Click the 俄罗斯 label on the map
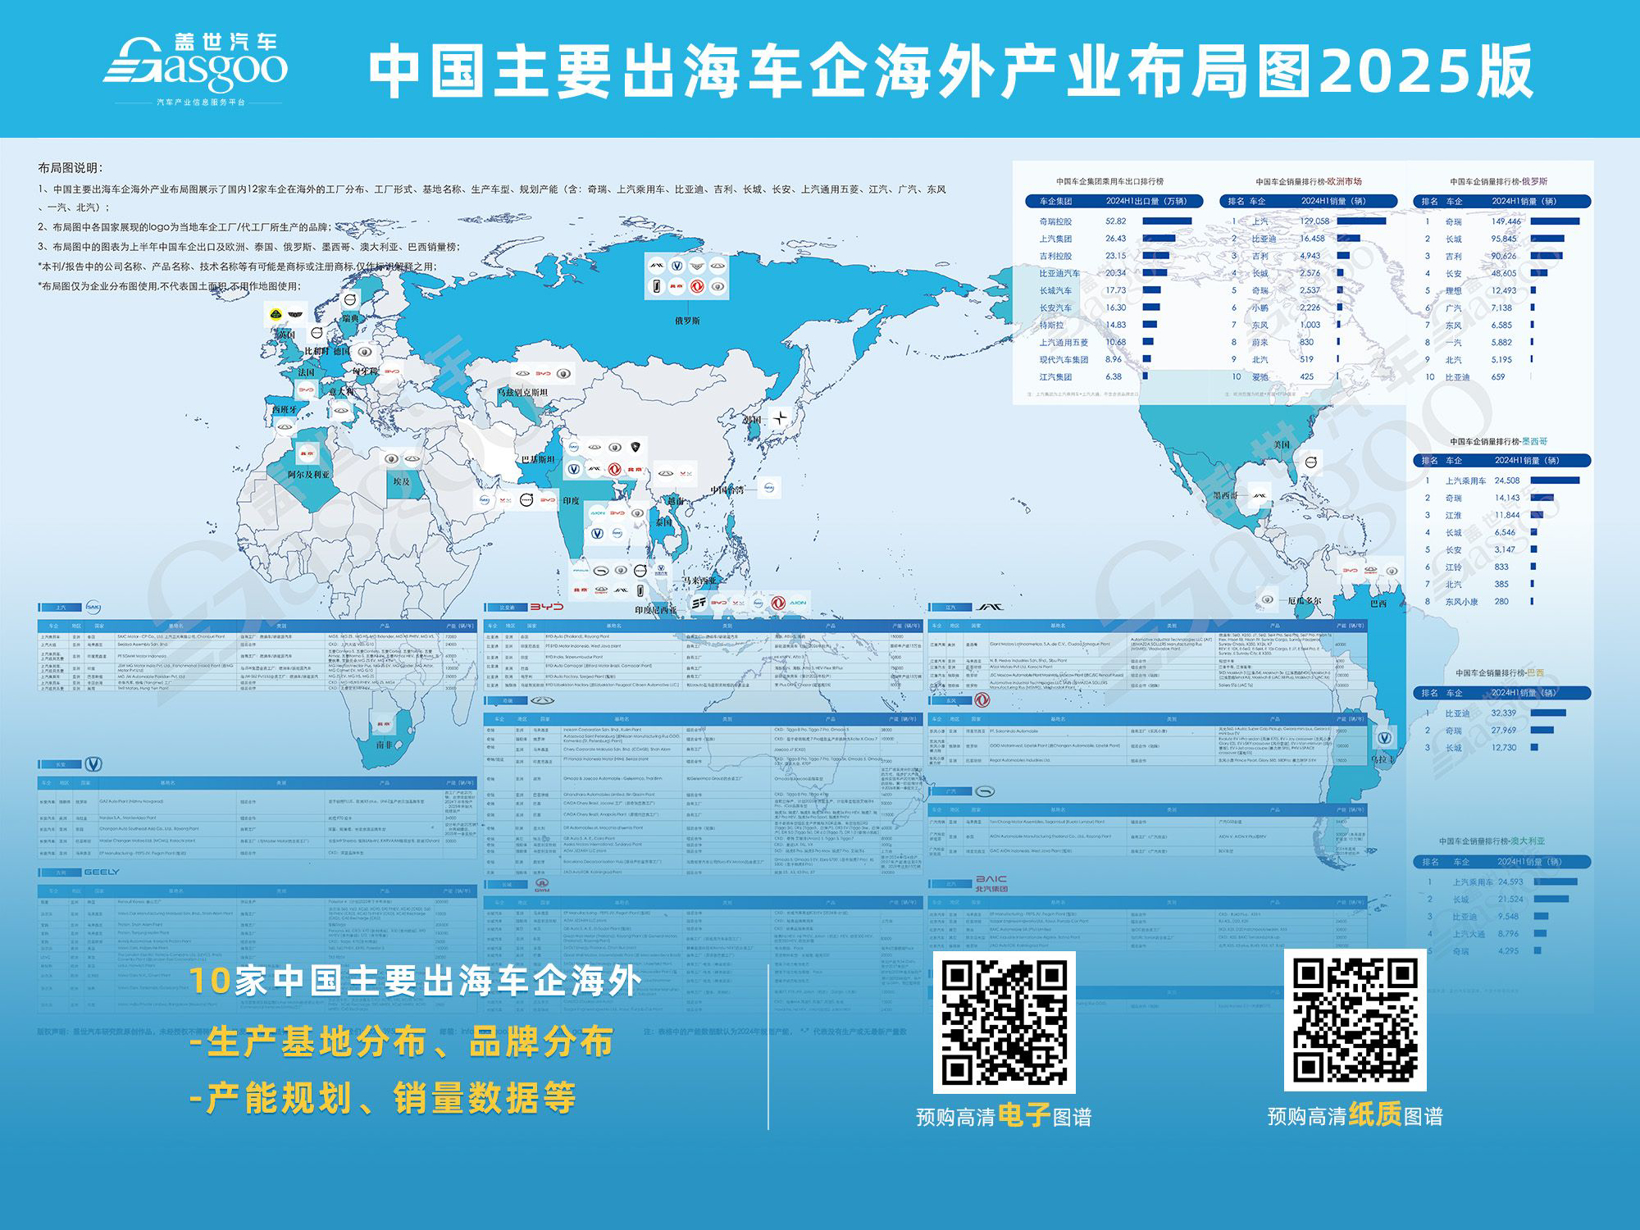This screenshot has height=1230, width=1640. [687, 321]
